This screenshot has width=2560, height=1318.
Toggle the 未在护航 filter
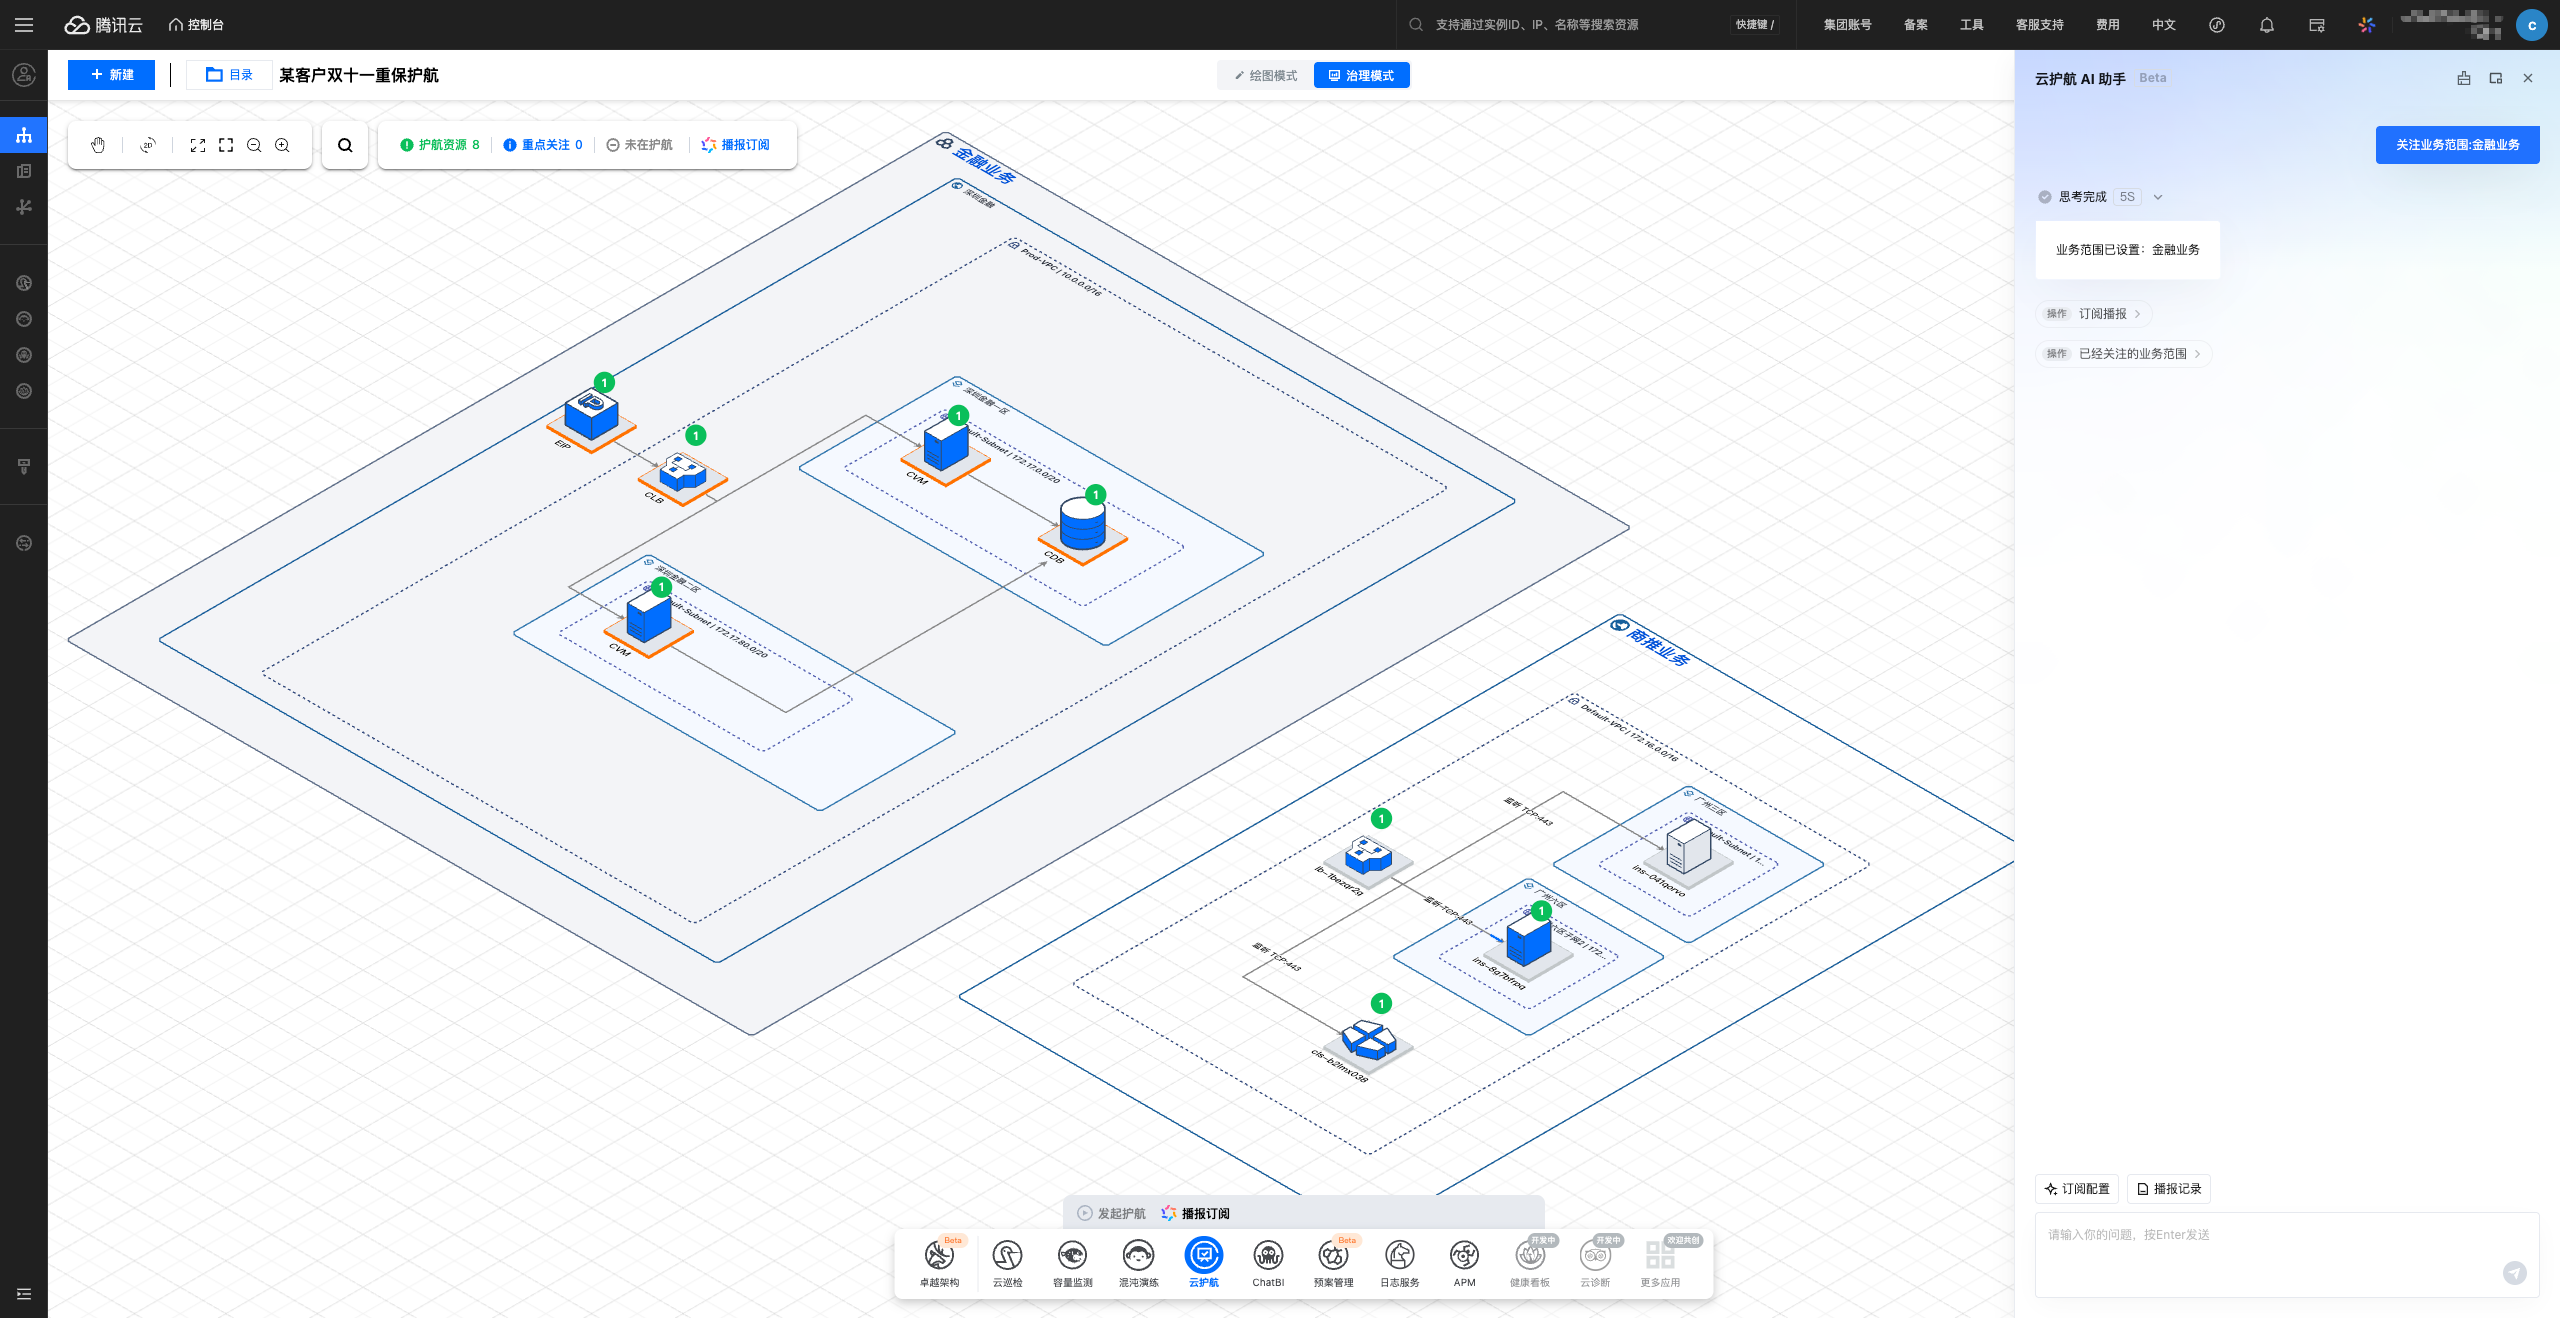pos(640,145)
